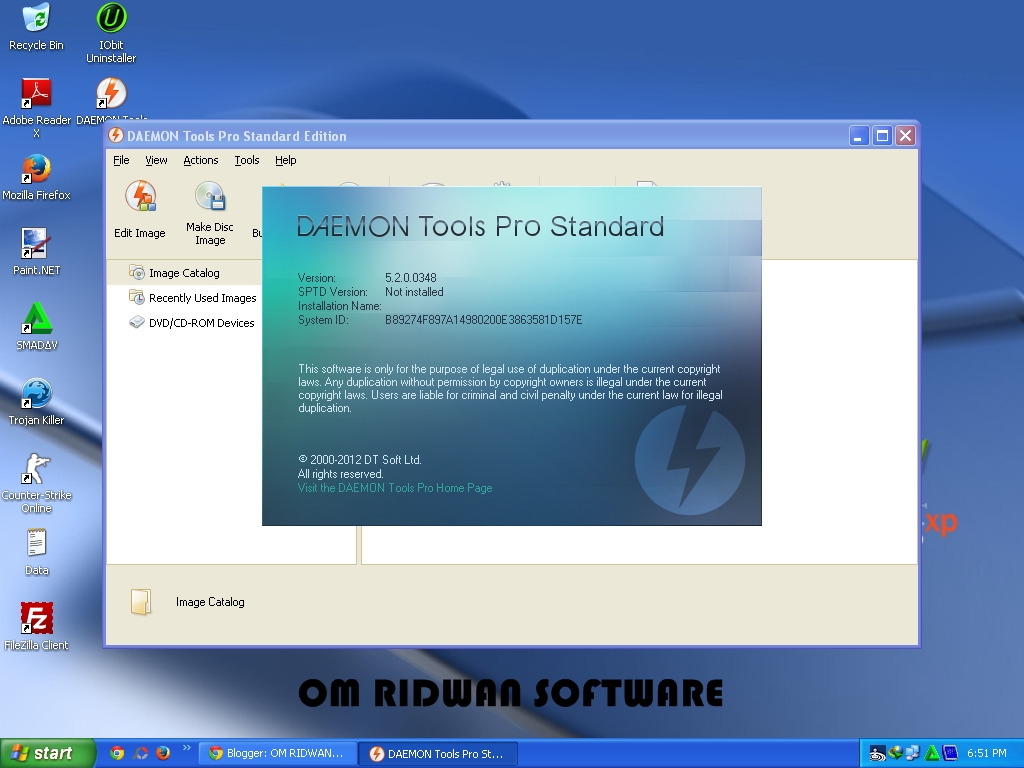The width and height of the screenshot is (1024, 768).
Task: Select Image Catalog in the tree
Action: tap(184, 273)
